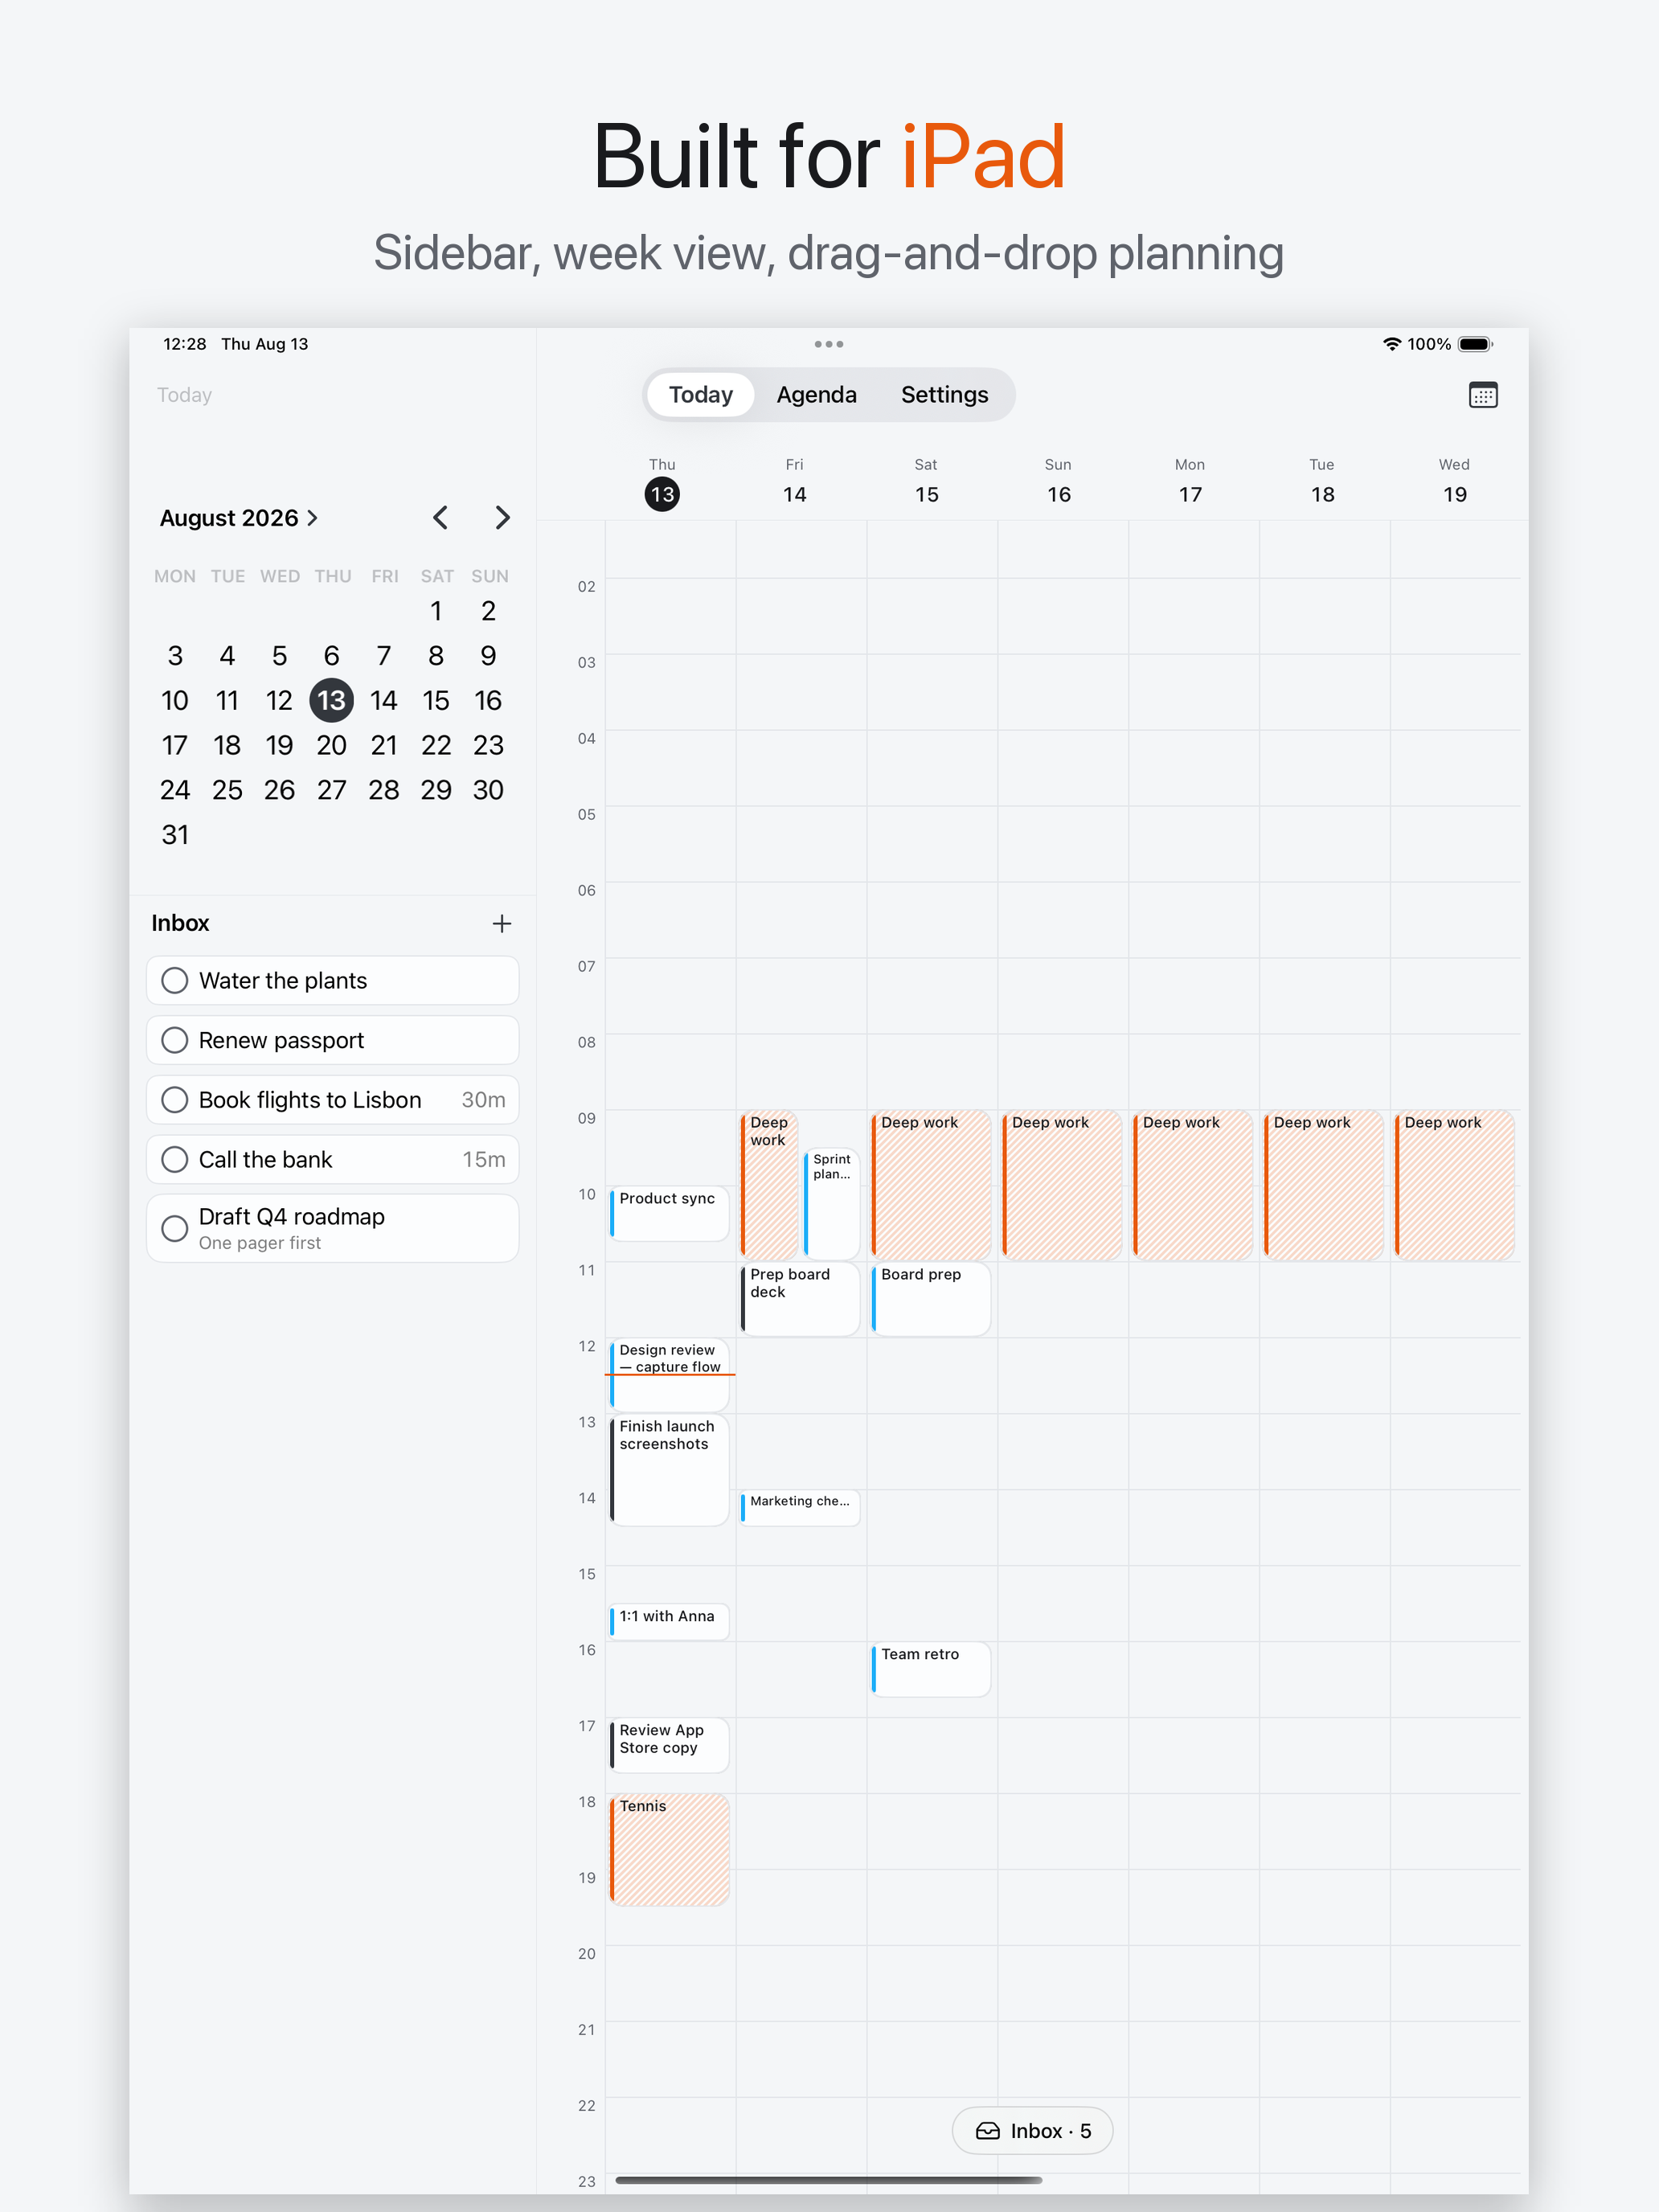Image resolution: width=1659 pixels, height=2212 pixels.
Task: Expand the August 2026 month picker
Action: tap(239, 517)
